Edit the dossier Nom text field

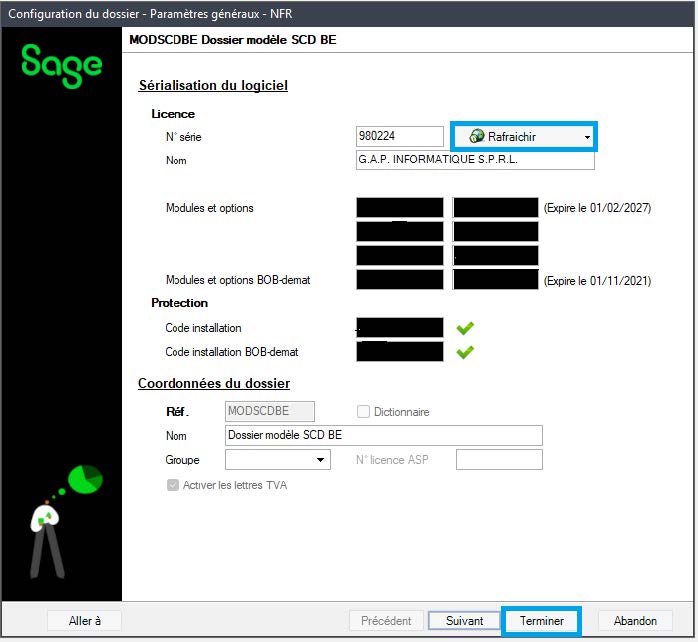(x=384, y=435)
